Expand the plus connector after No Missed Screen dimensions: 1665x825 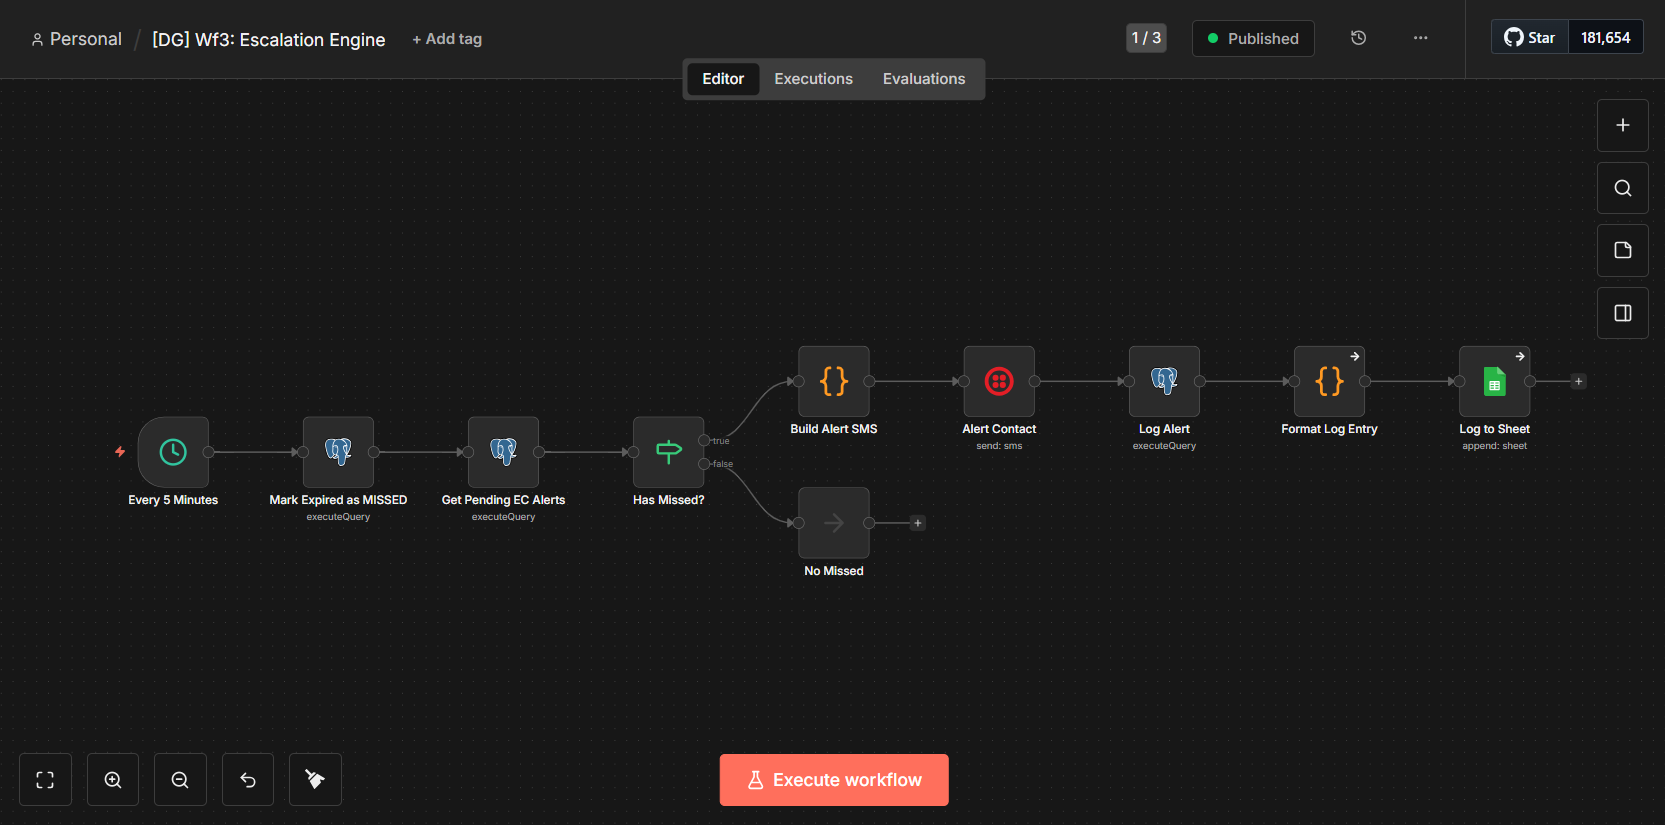(917, 523)
